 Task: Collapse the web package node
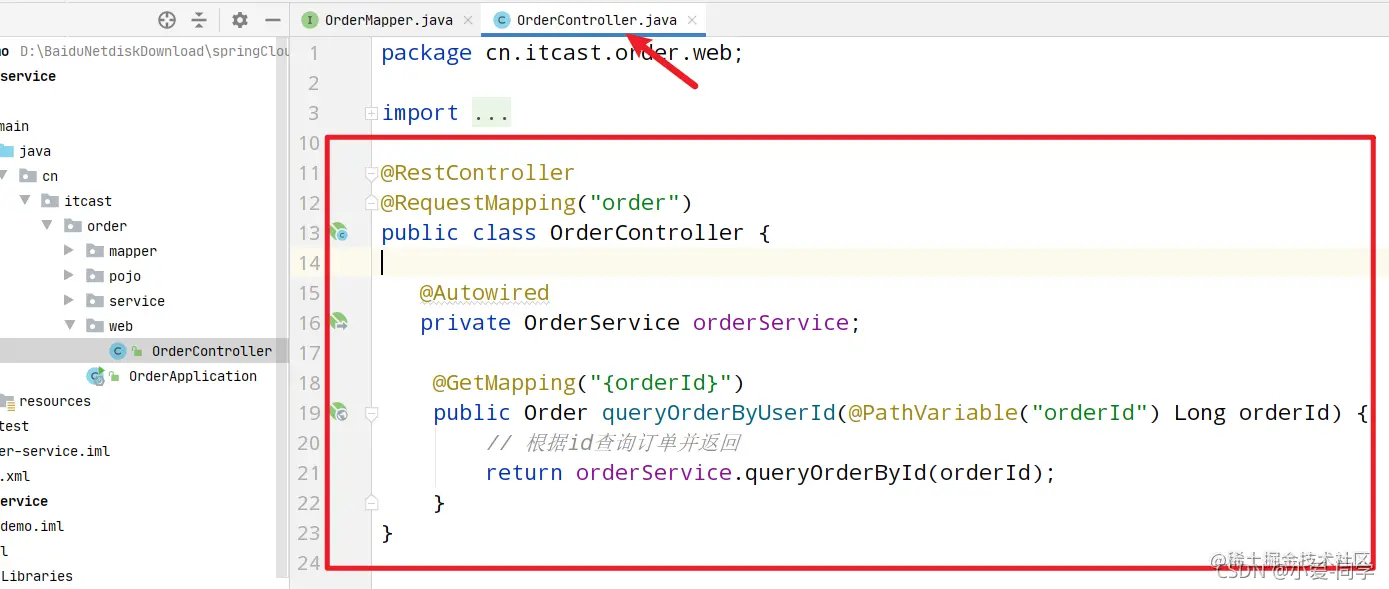coord(69,326)
